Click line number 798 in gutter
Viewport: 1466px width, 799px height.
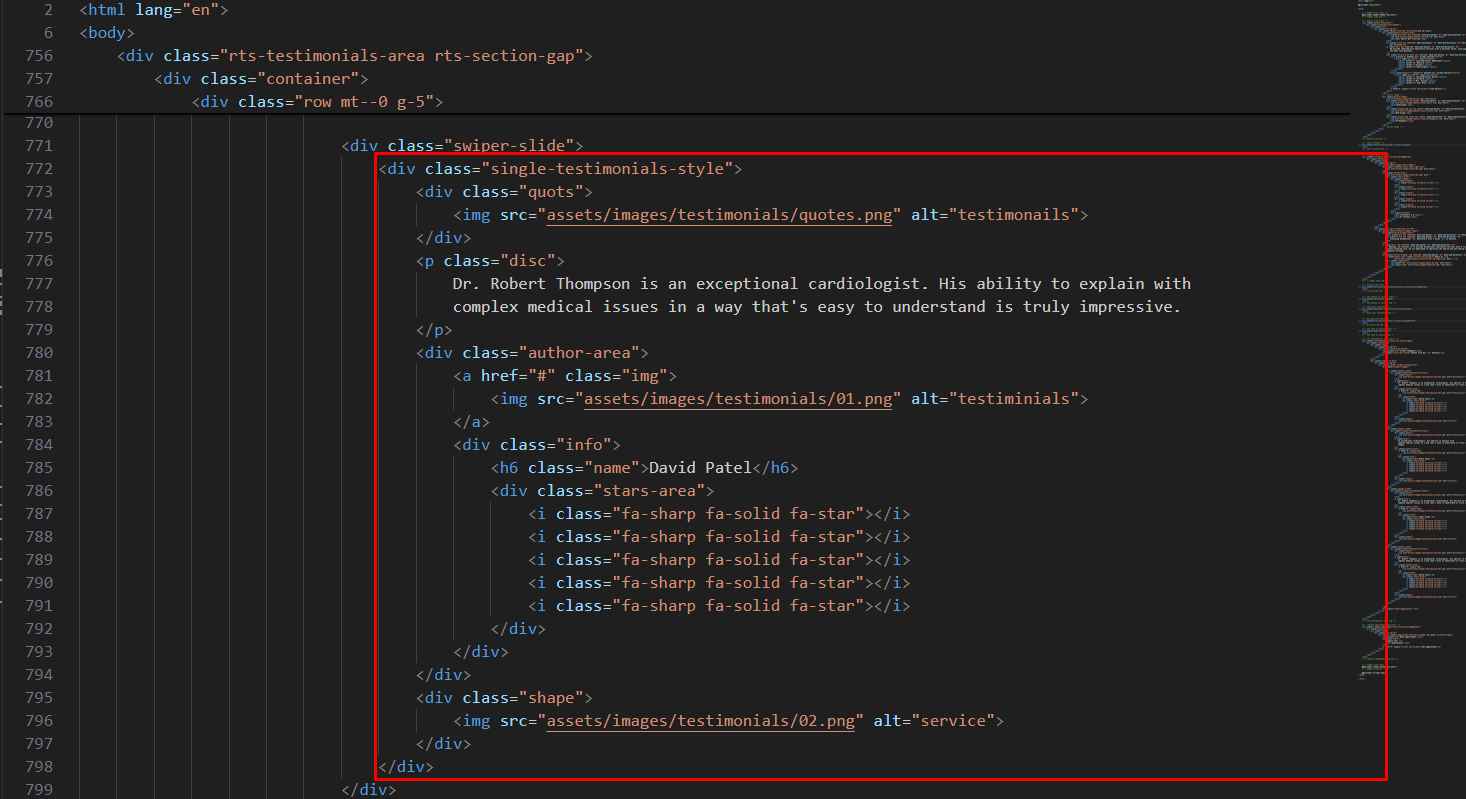click(x=38, y=767)
